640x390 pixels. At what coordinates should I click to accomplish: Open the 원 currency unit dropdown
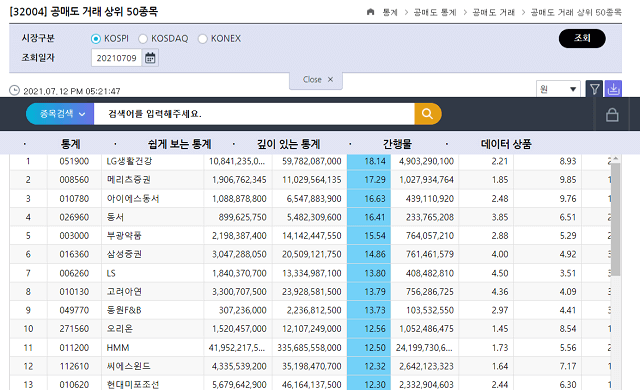(558, 89)
